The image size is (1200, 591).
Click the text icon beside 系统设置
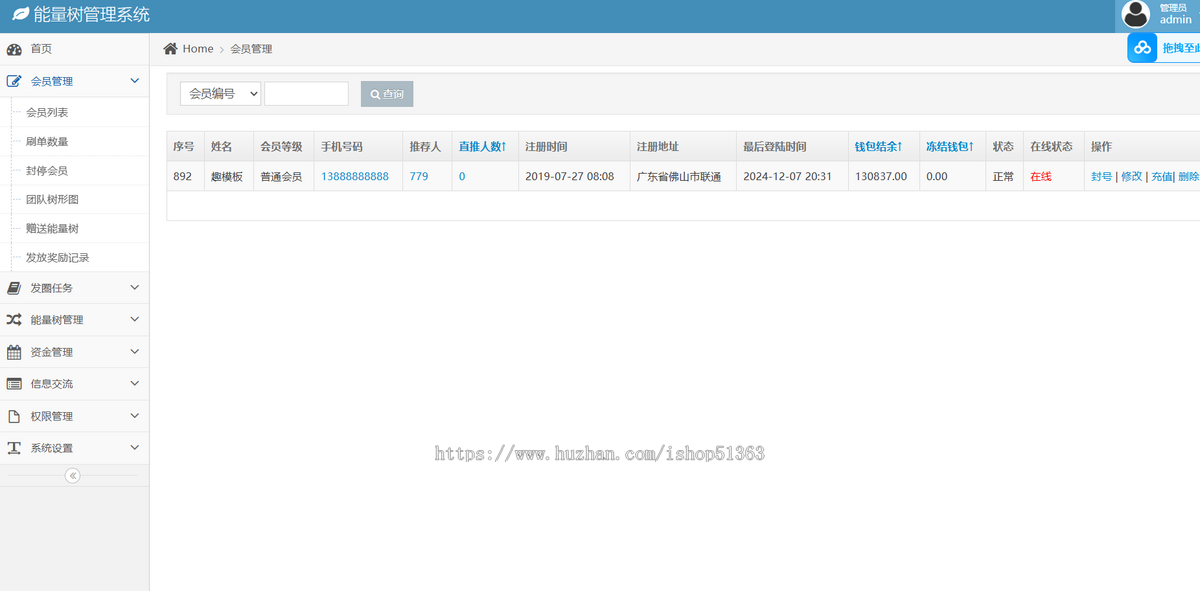click(14, 448)
